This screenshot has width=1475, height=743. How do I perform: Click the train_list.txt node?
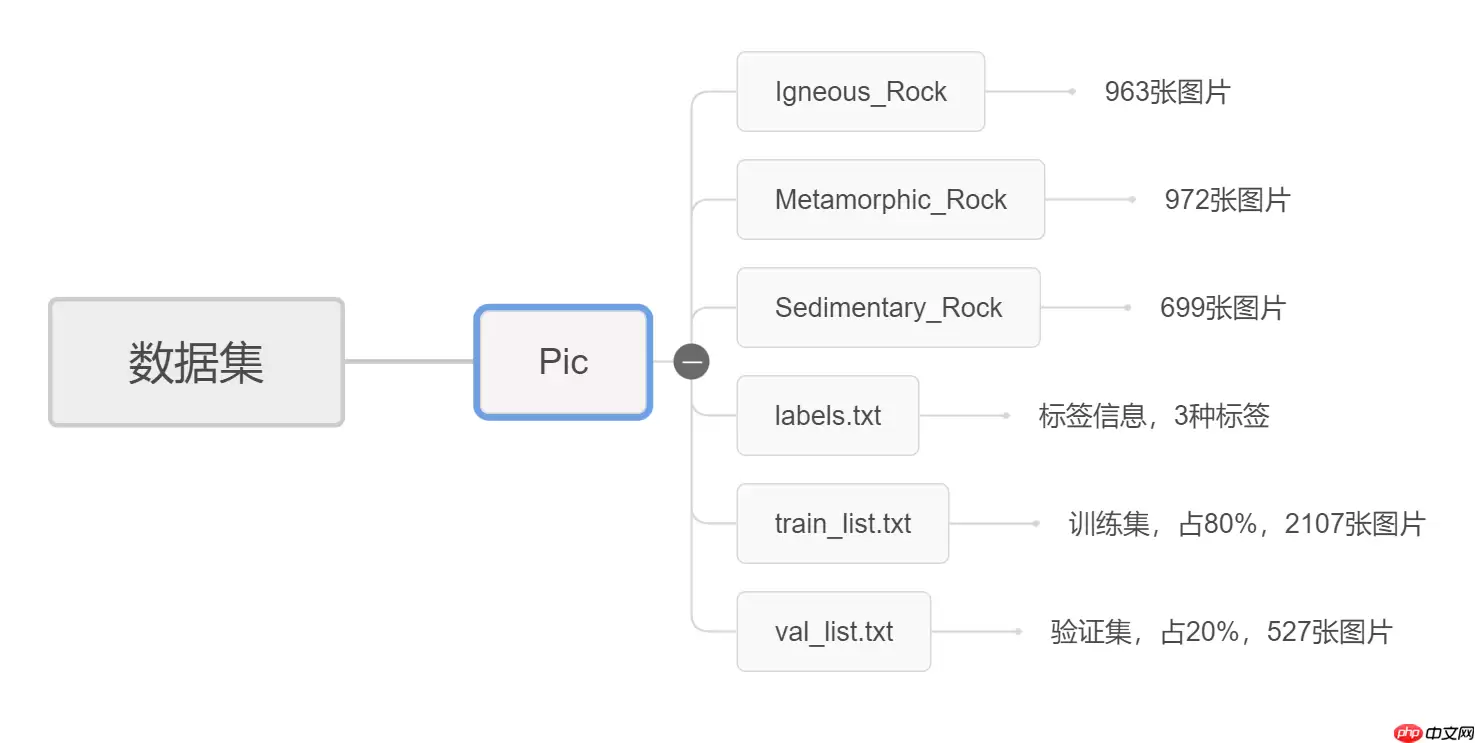point(842,524)
